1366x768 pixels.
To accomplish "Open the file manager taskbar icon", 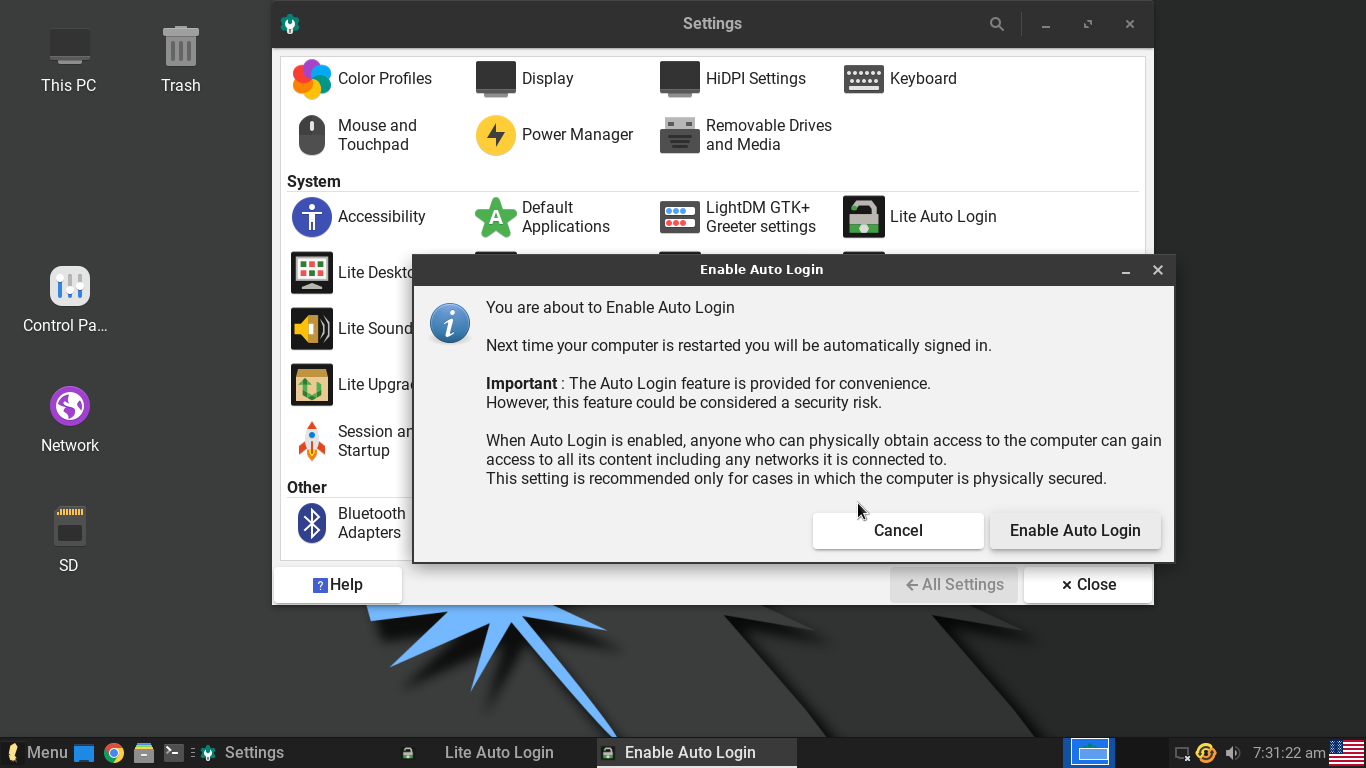I will [144, 753].
